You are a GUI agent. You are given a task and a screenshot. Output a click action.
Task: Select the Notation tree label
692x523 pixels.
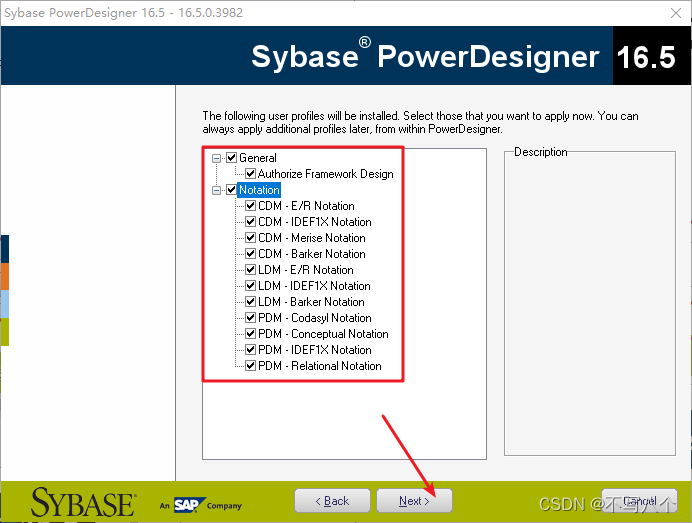pos(259,190)
